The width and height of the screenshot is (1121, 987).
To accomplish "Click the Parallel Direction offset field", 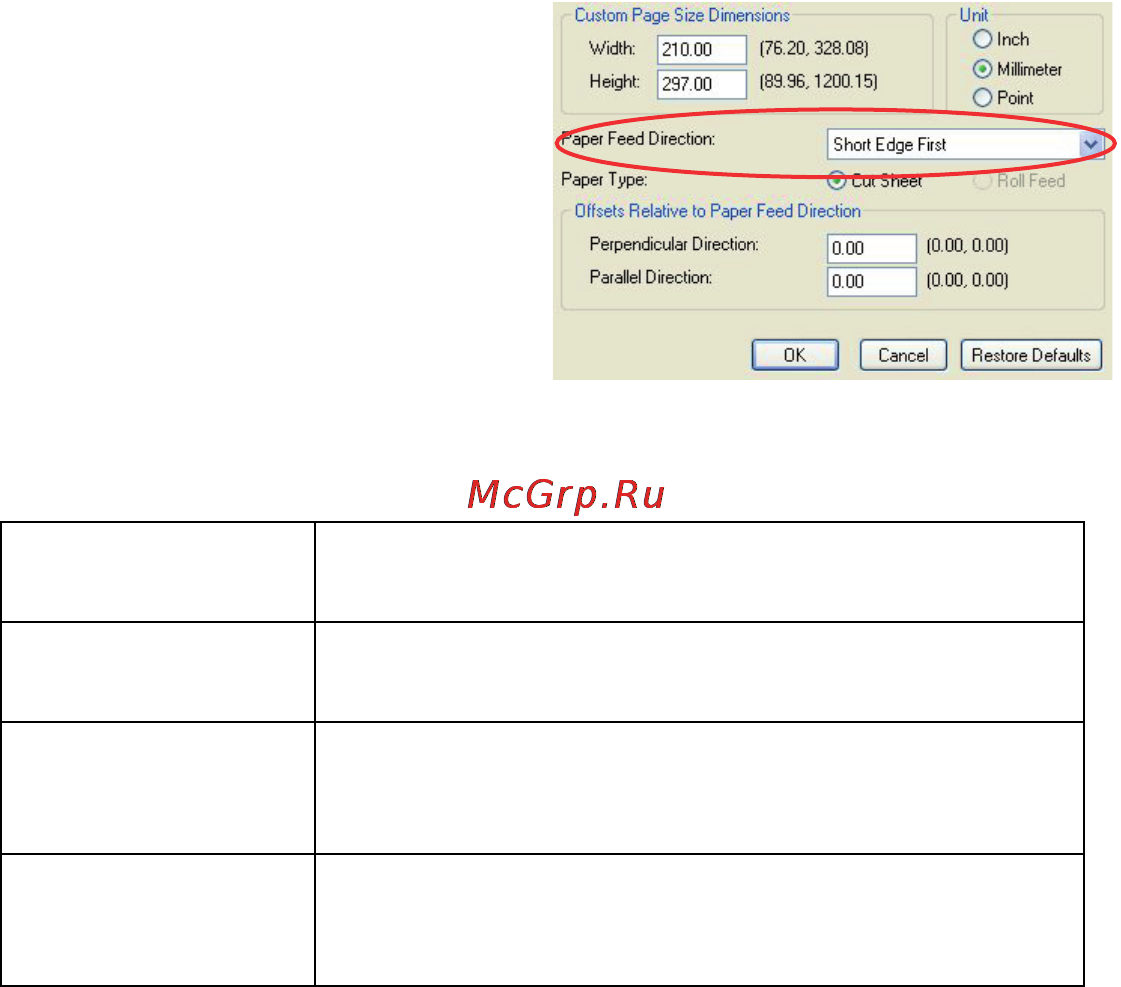I will [871, 281].
